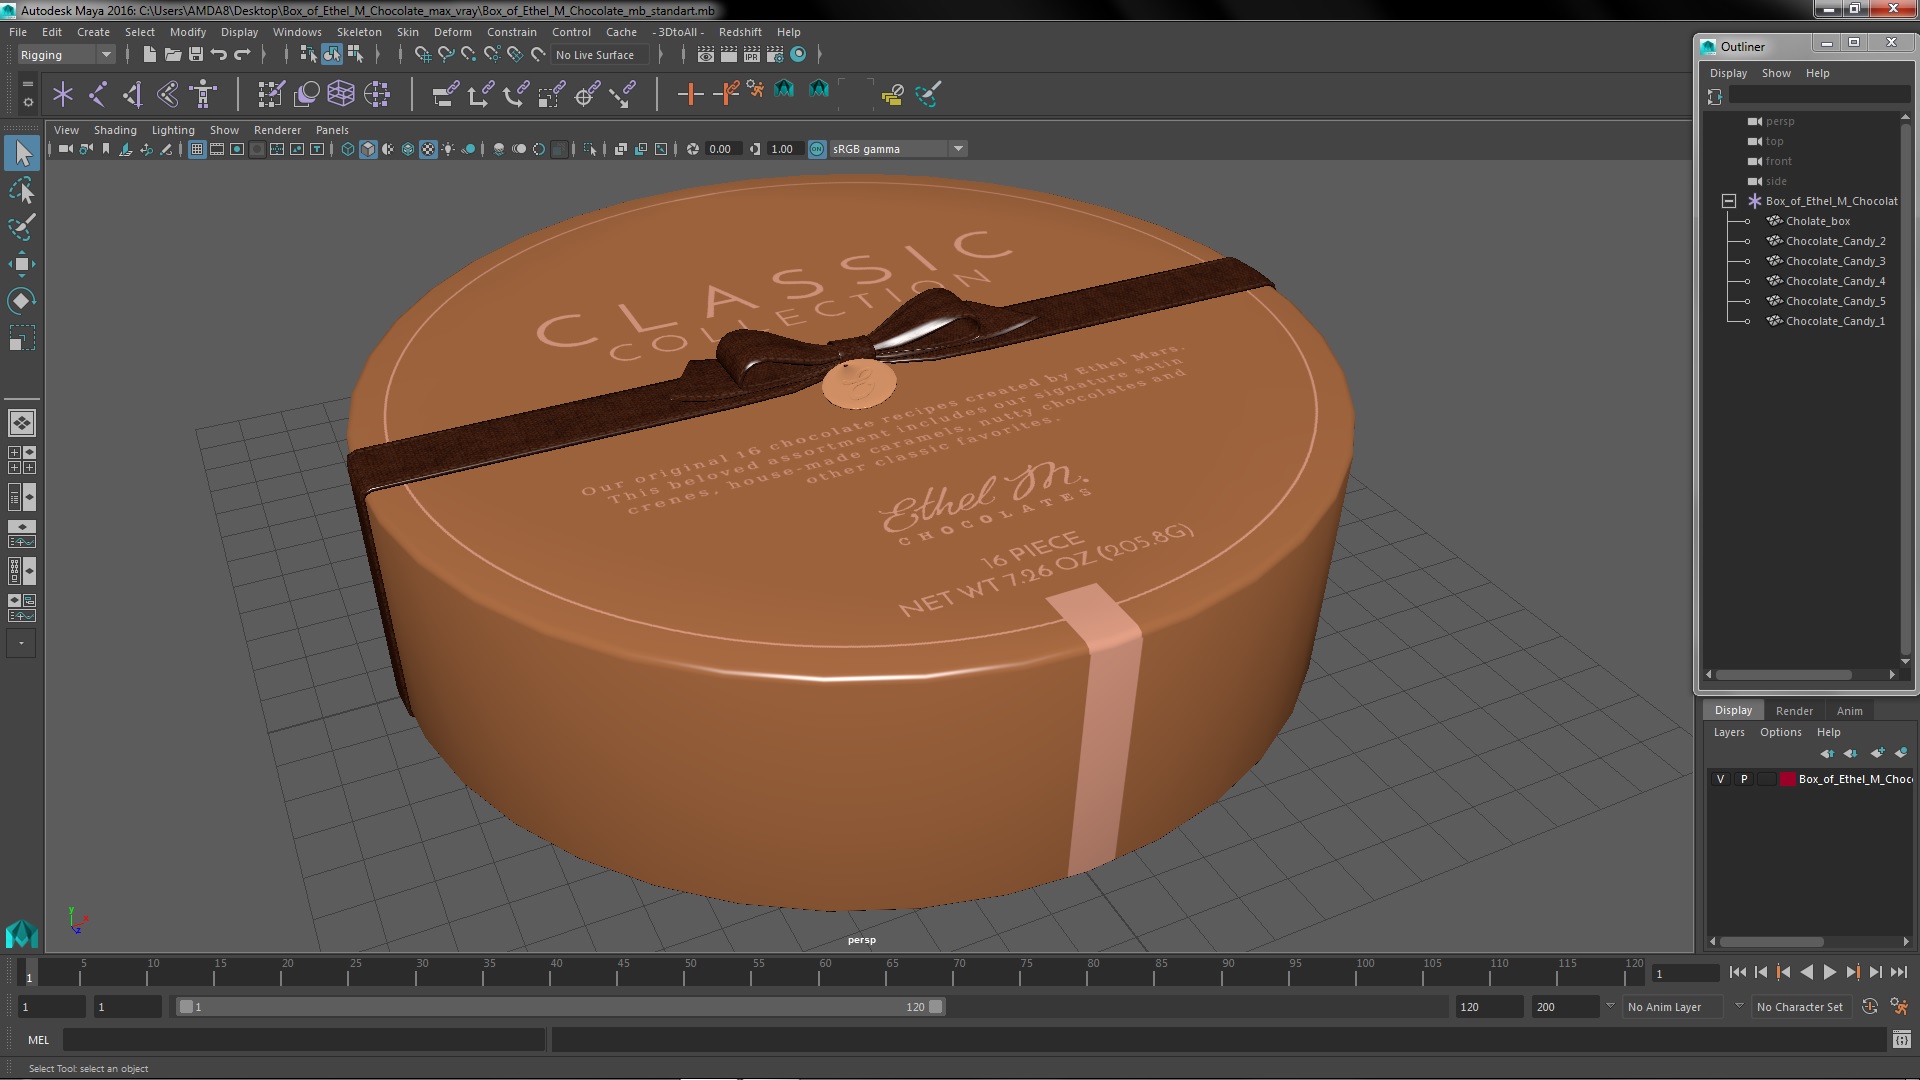This screenshot has width=1920, height=1080.
Task: Toggle layer playback P box
Action: (1744, 779)
